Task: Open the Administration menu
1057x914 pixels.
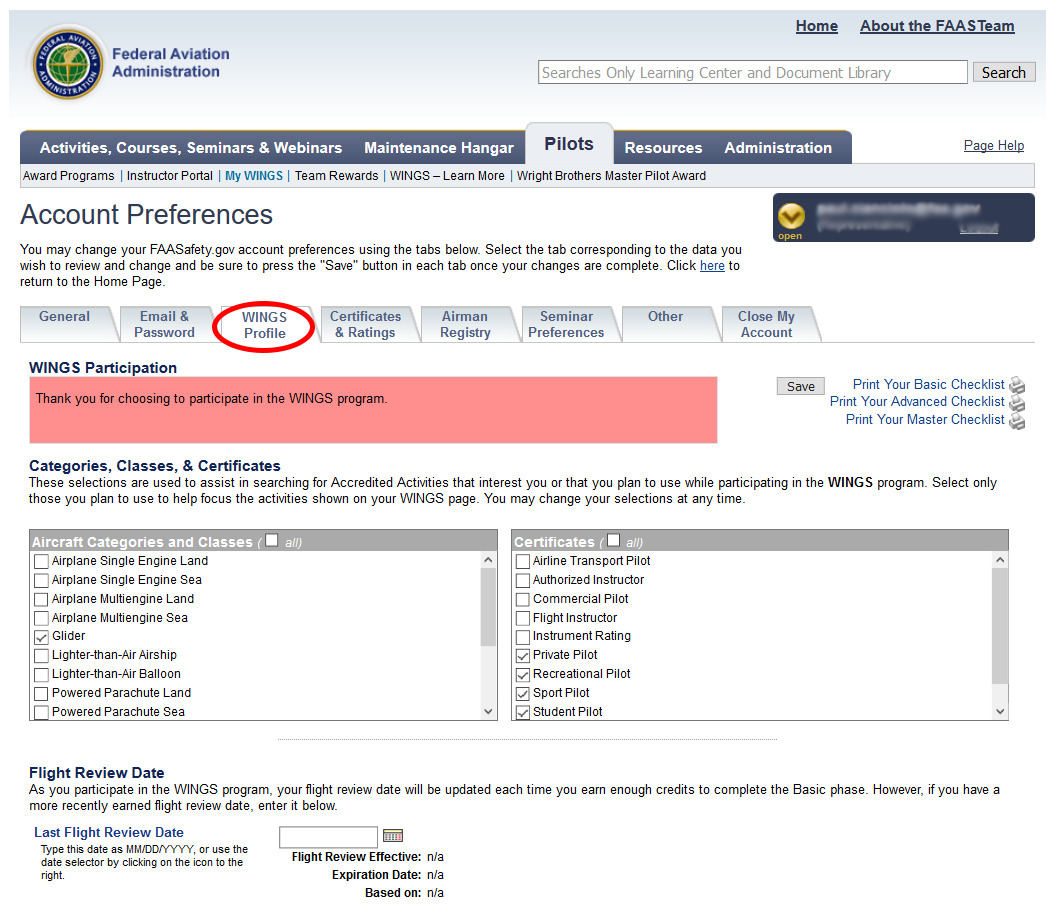Action: (778, 148)
